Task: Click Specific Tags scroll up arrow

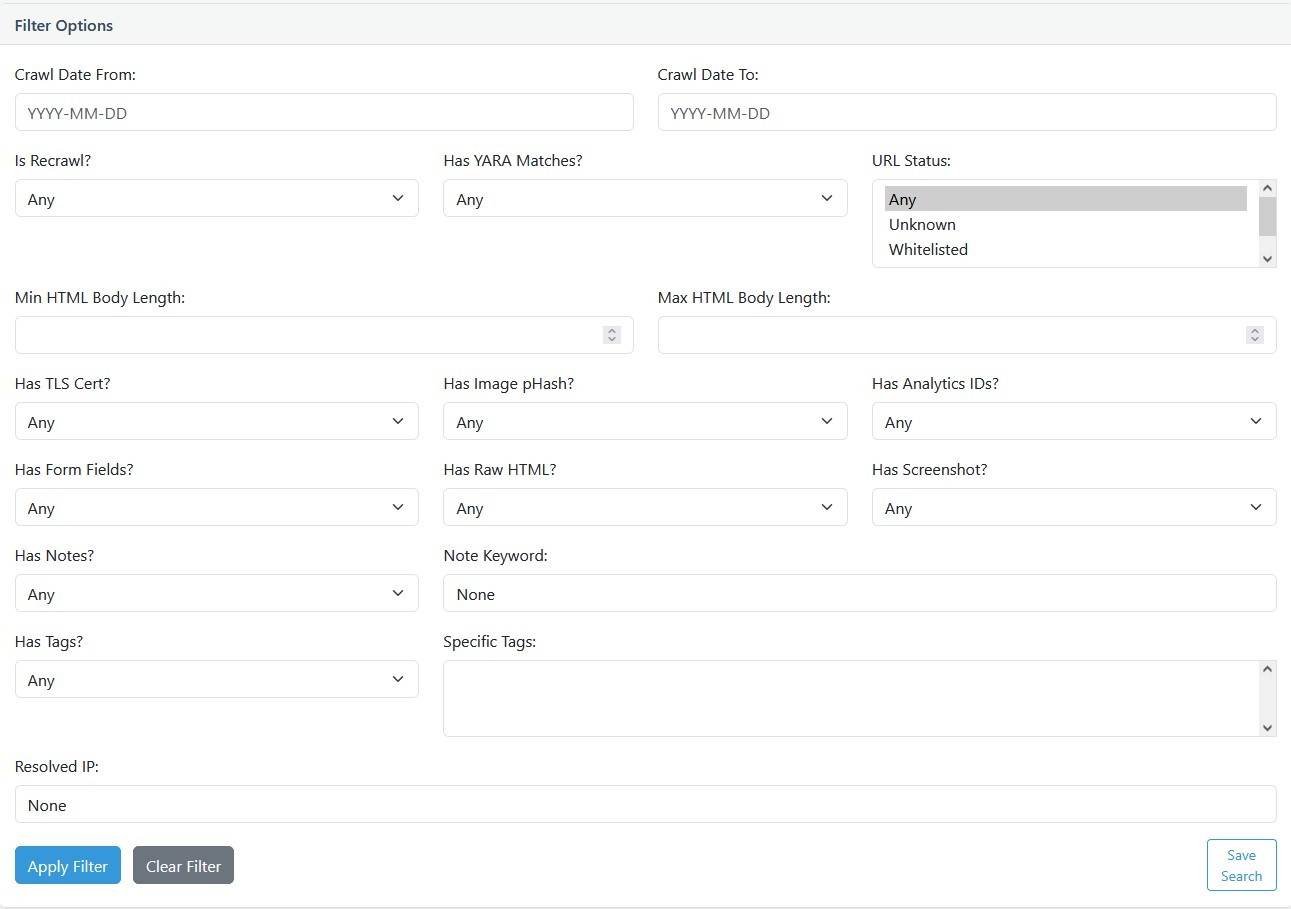Action: 1268,669
